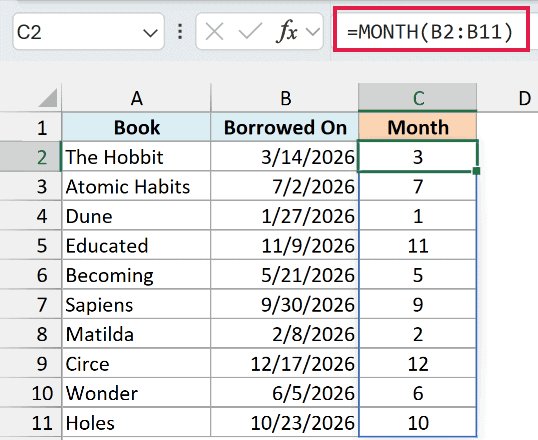Select the Book header cell
Viewport: 538px width, 440px height.
point(136,127)
